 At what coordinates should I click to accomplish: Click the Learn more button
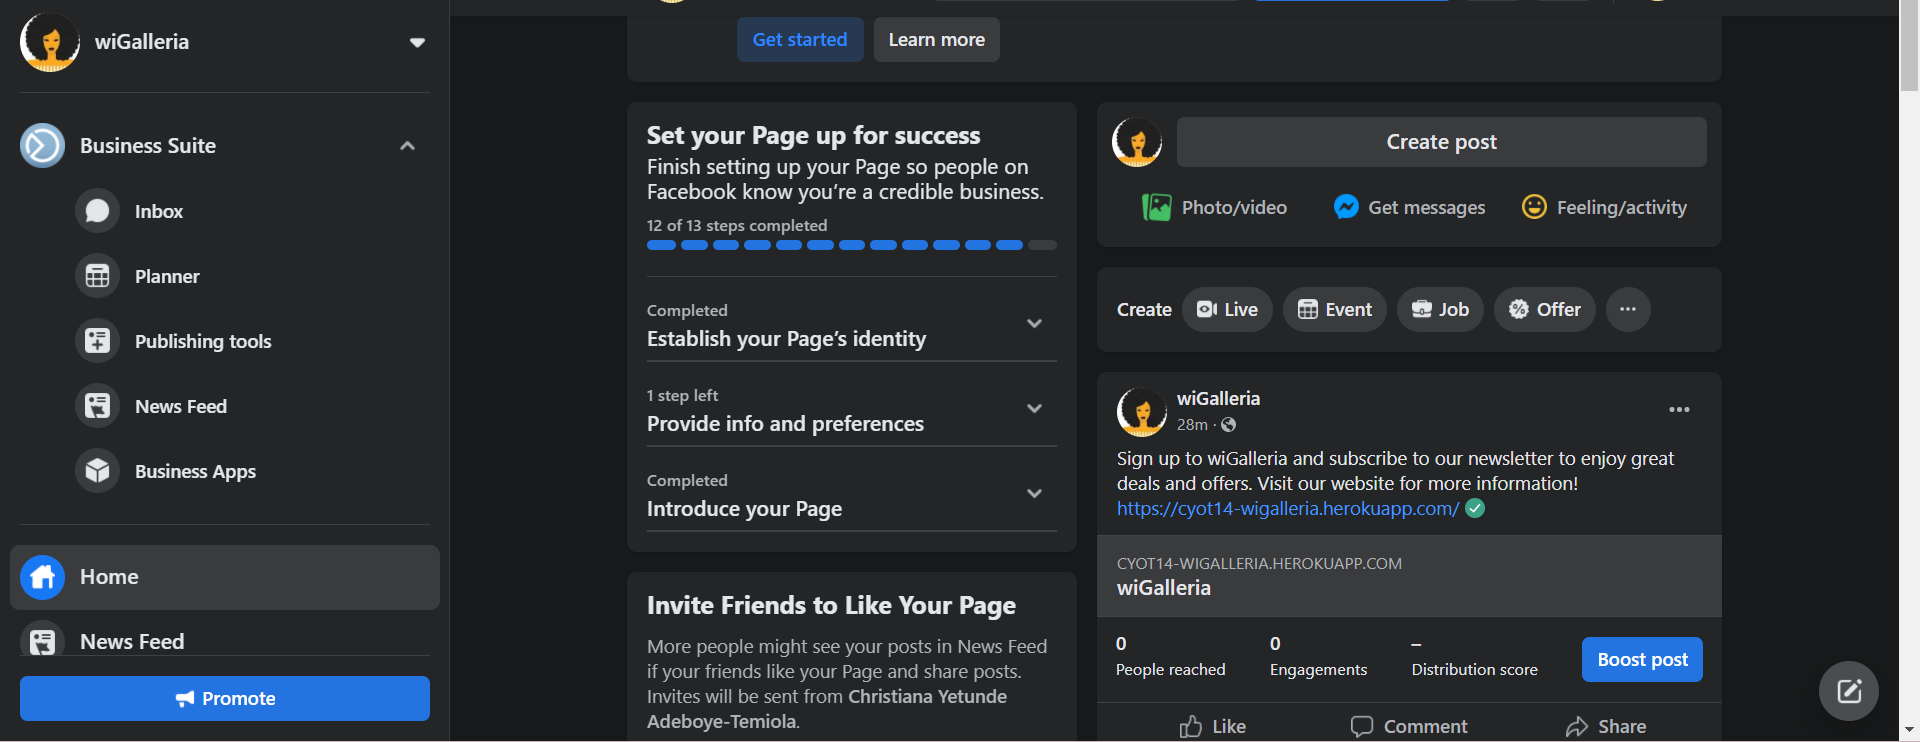click(937, 40)
